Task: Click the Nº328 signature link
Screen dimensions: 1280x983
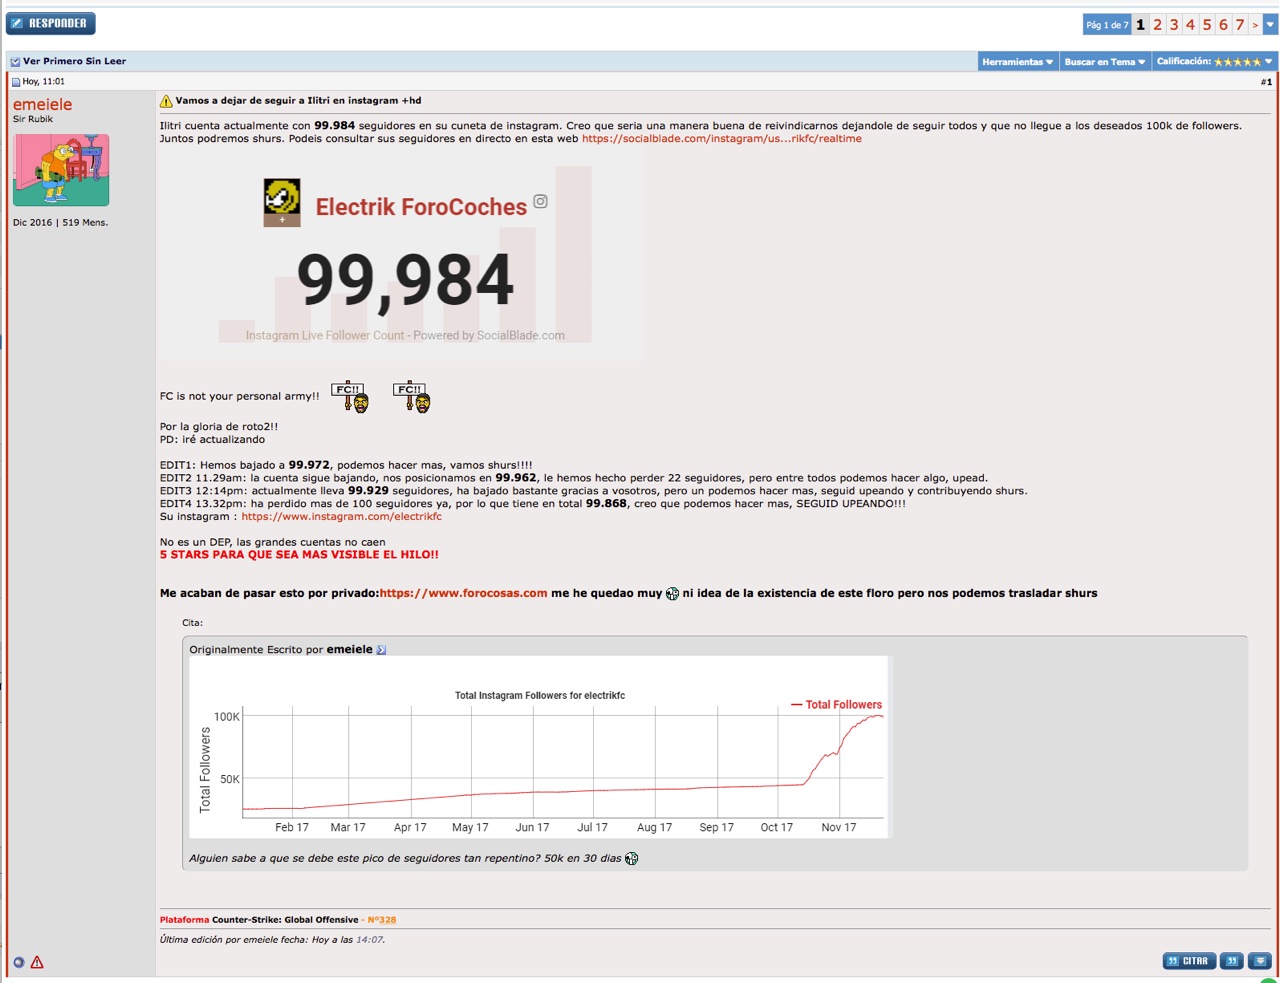Action: pos(381,920)
